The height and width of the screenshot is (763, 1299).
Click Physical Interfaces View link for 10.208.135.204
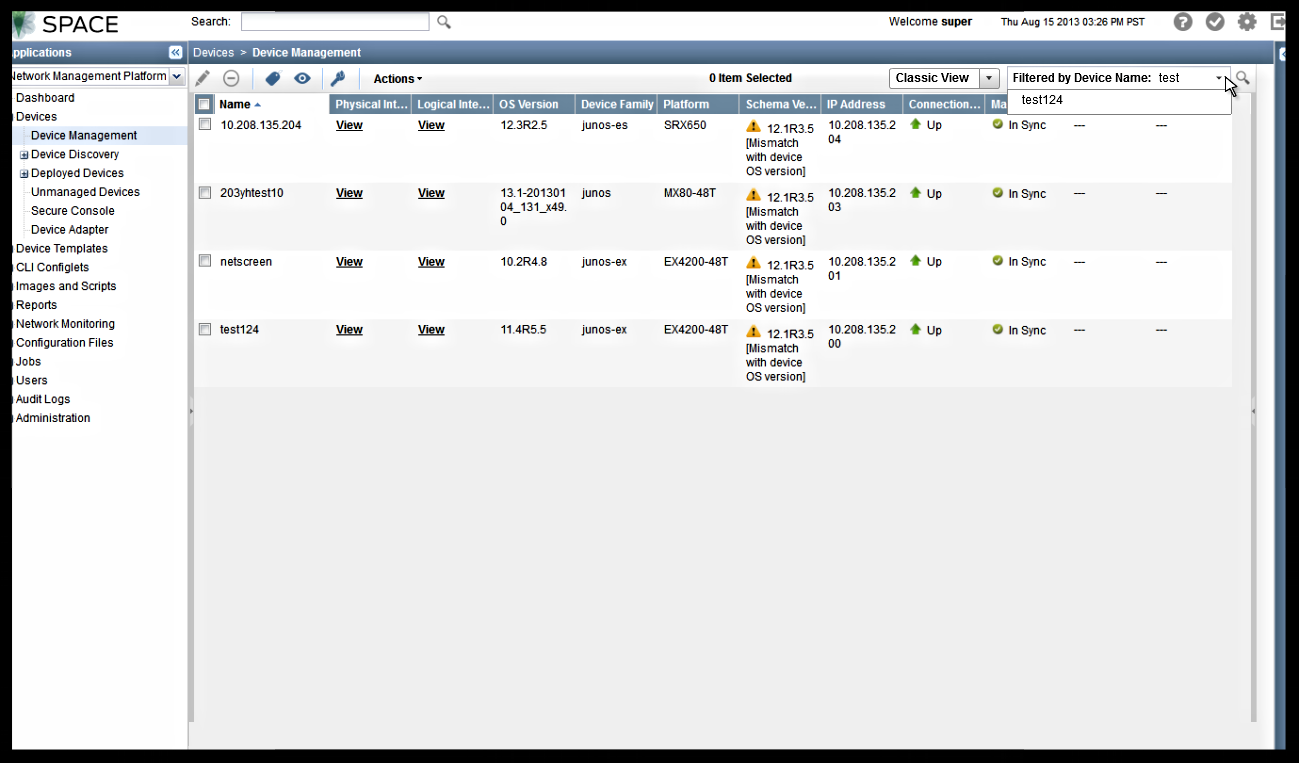click(349, 125)
